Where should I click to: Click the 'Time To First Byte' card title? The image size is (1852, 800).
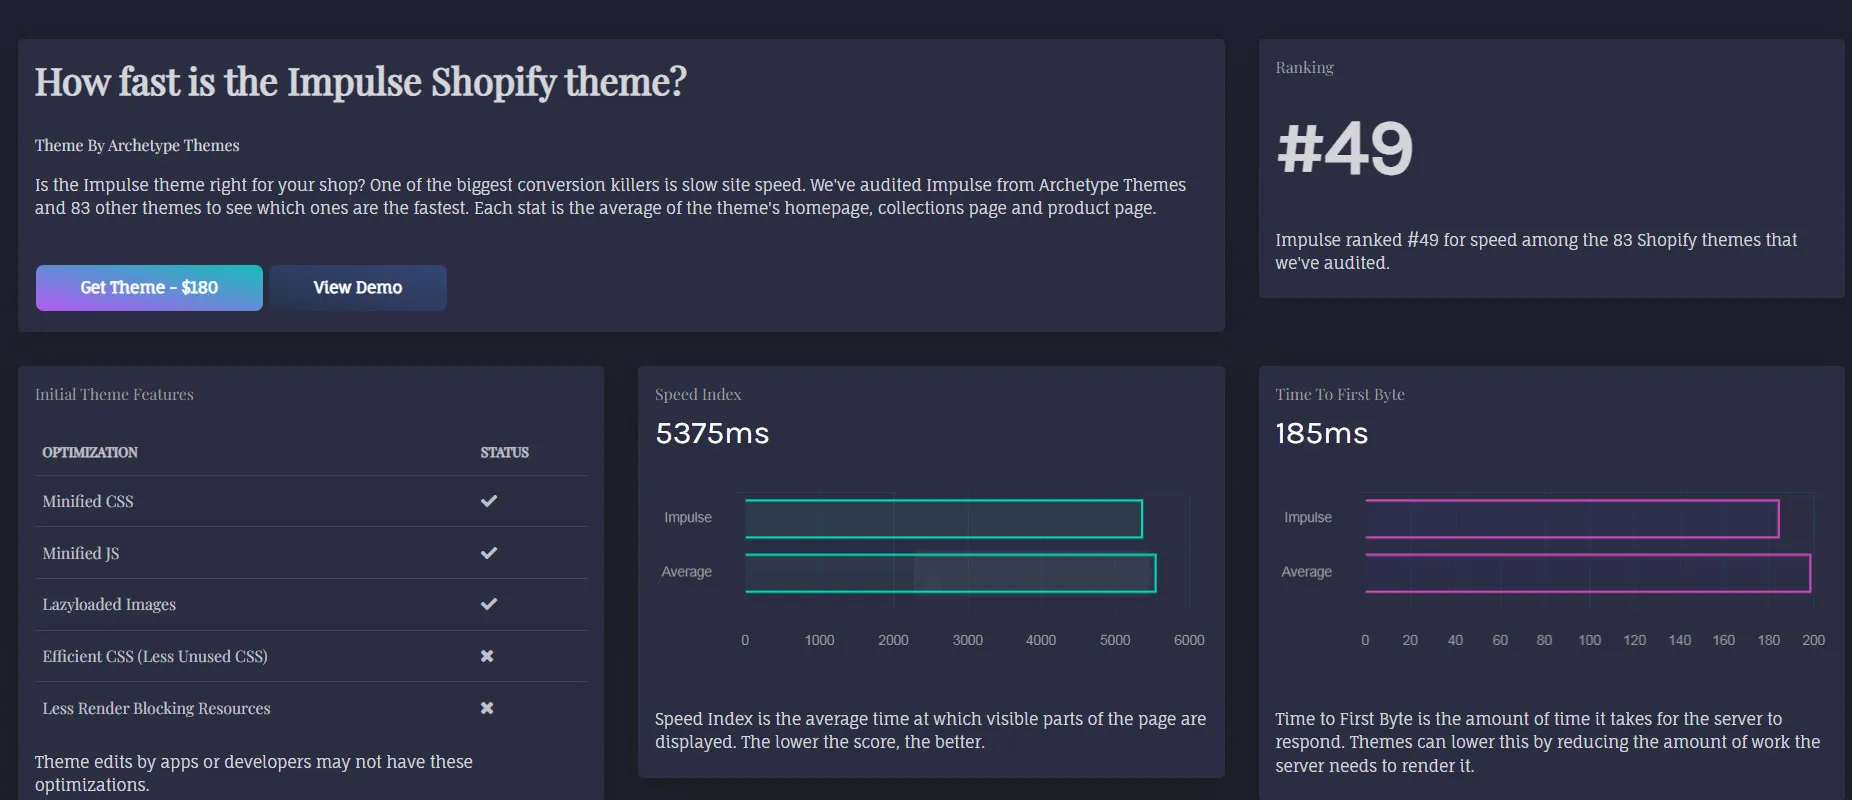pyautogui.click(x=1340, y=395)
